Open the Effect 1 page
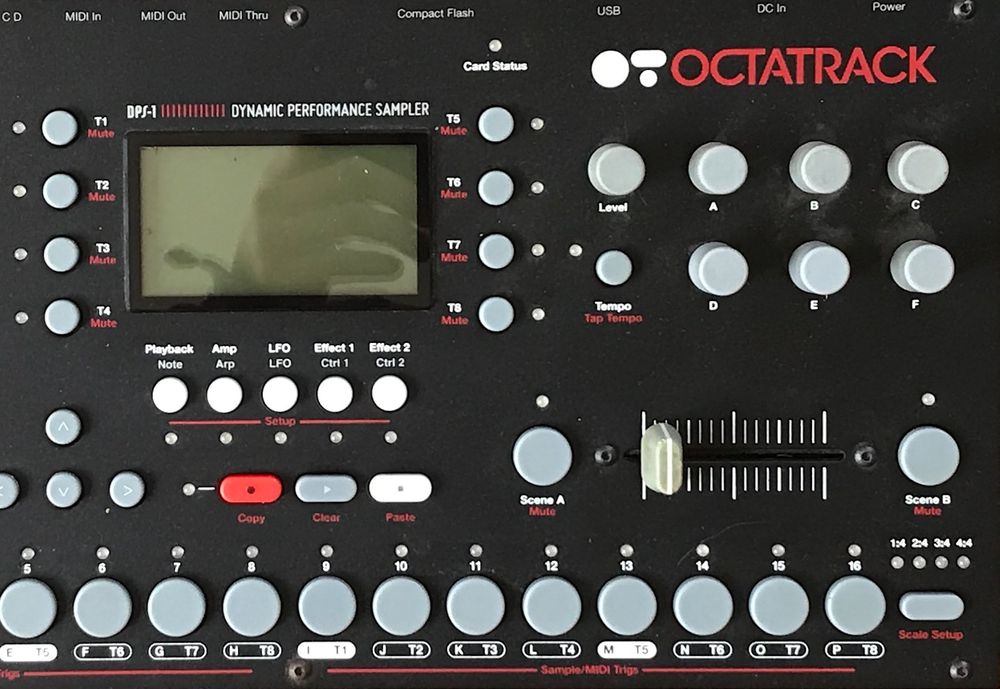The width and height of the screenshot is (1000, 689). [333, 393]
